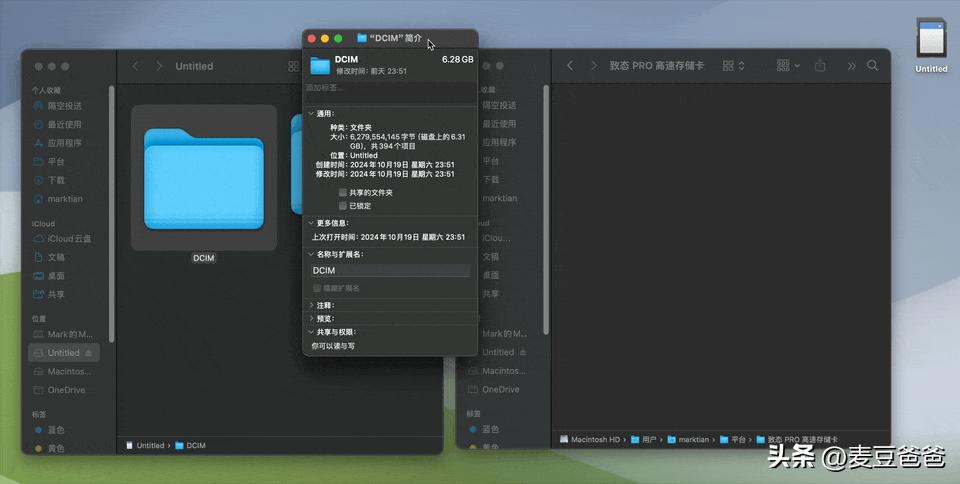
Task: Show more toolbar items in 致态 PRO window
Action: (x=851, y=65)
